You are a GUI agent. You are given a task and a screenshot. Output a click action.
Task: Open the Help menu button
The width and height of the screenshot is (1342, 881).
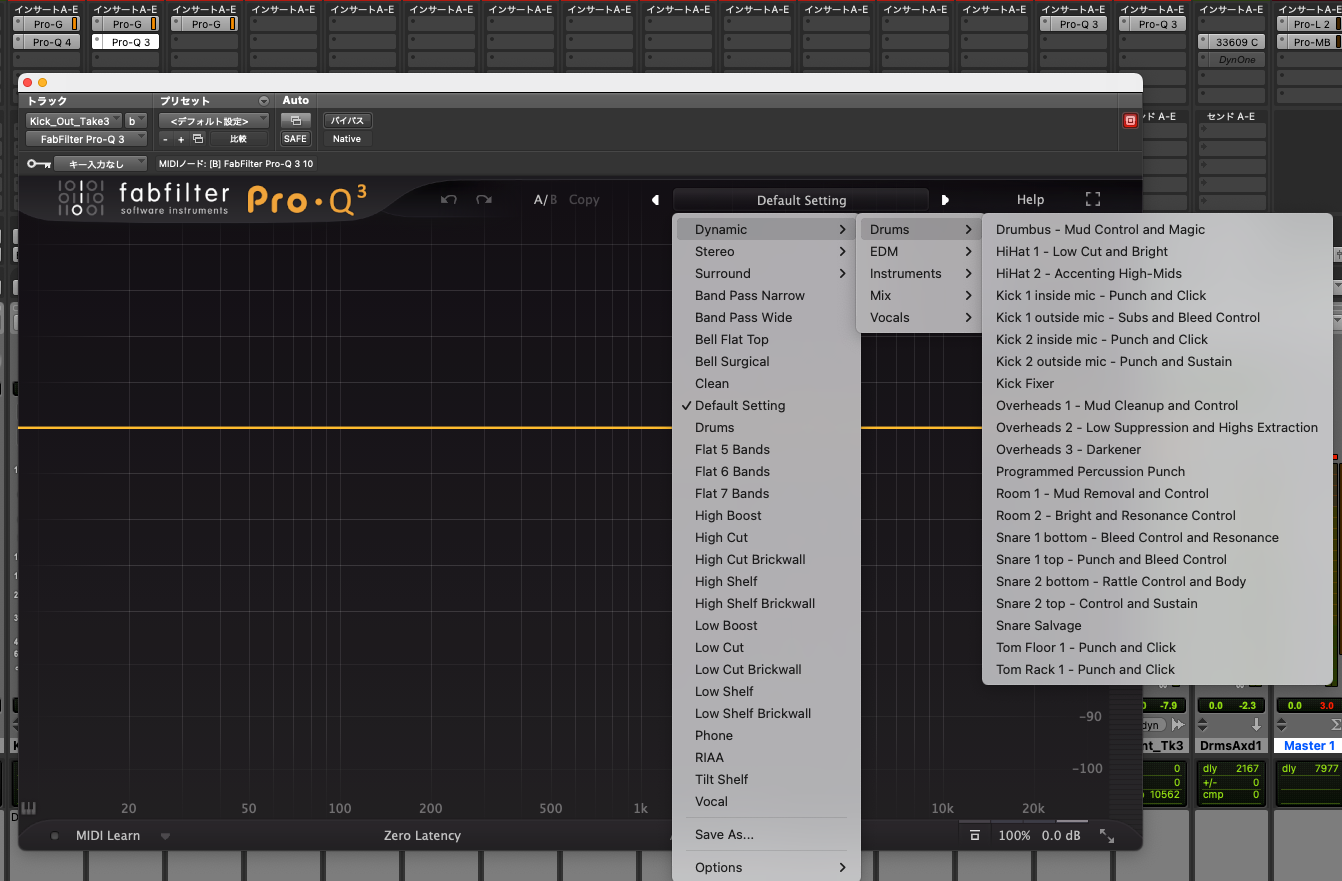[x=1030, y=200]
